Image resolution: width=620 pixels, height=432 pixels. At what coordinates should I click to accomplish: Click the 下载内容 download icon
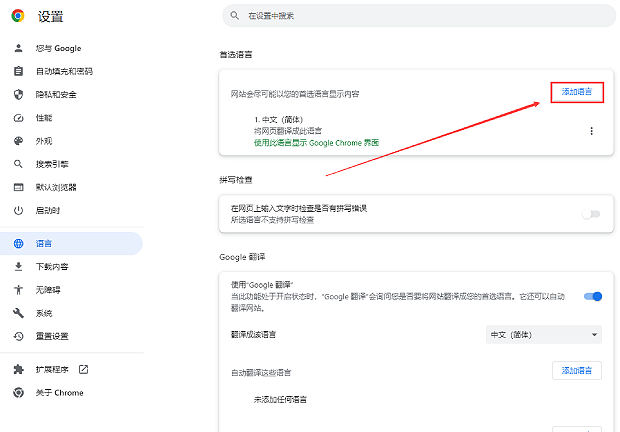(x=18, y=267)
